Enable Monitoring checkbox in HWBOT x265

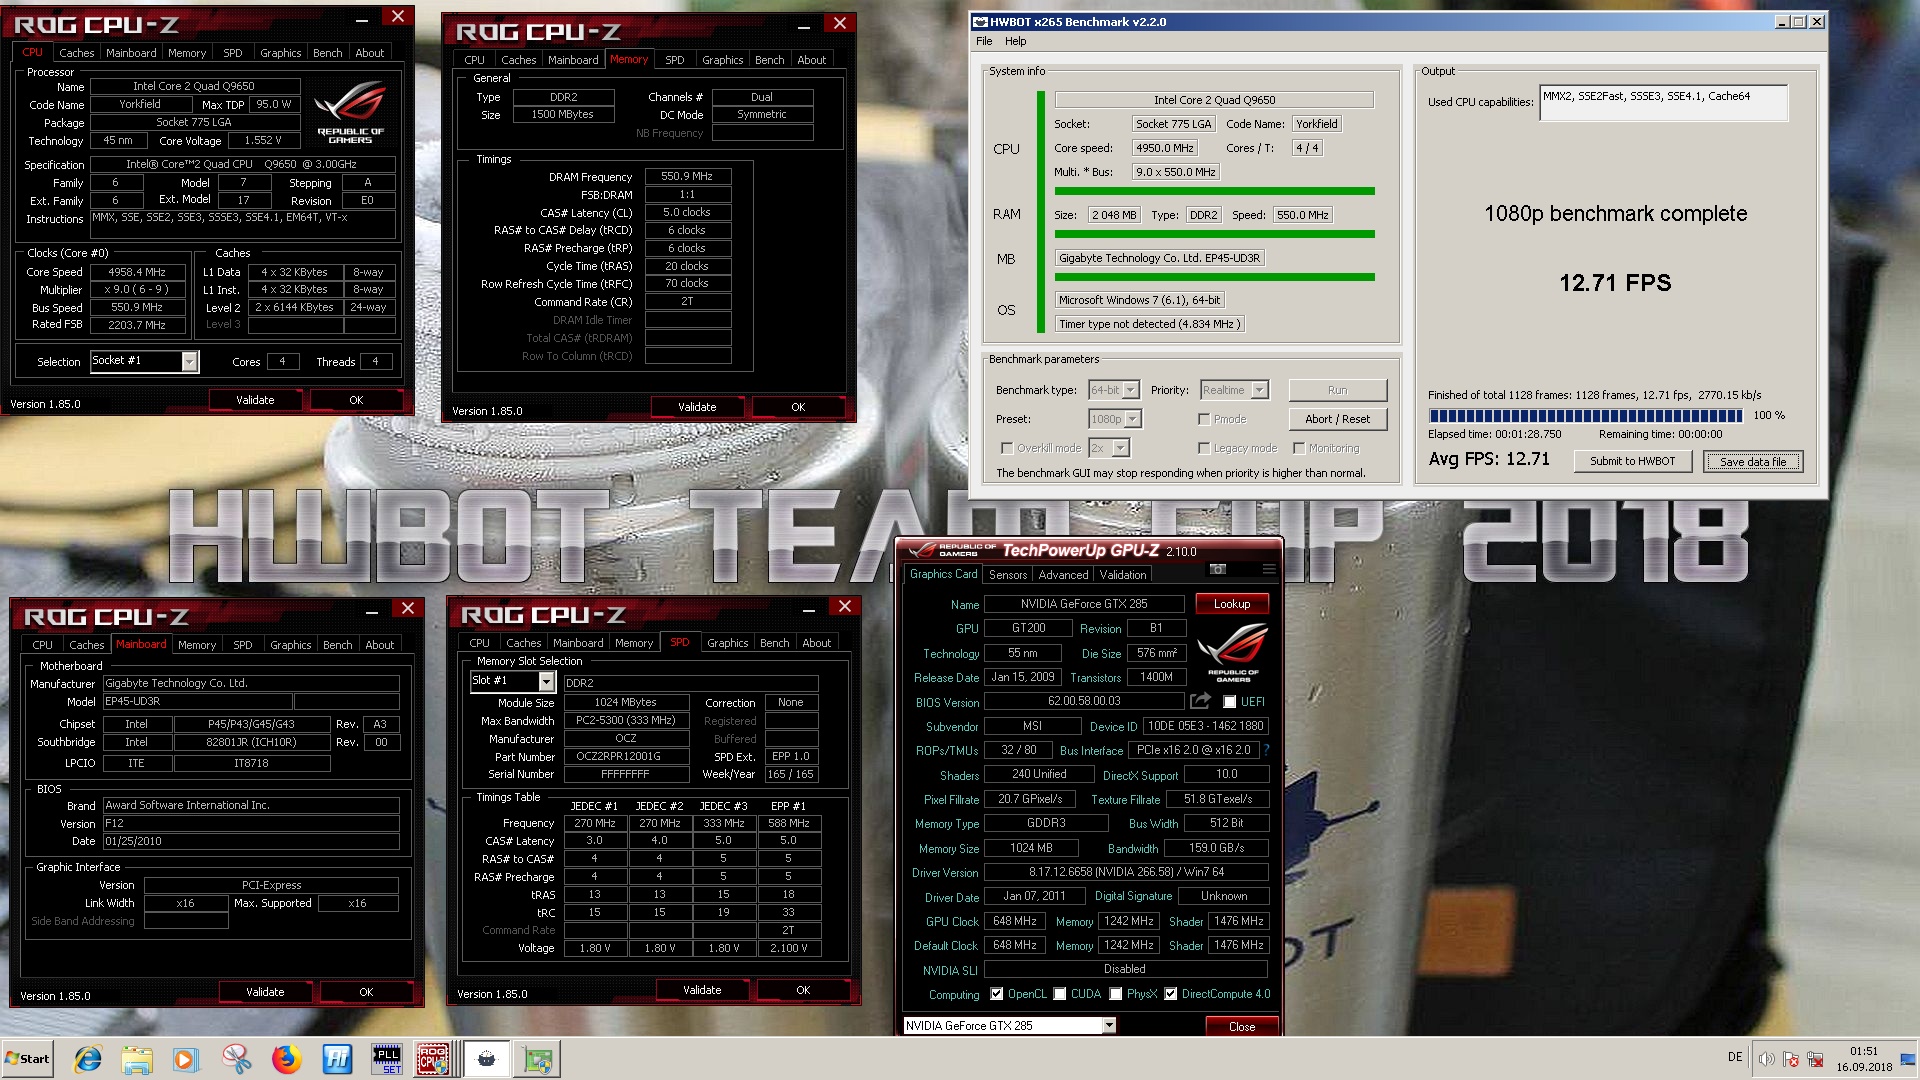1299,448
